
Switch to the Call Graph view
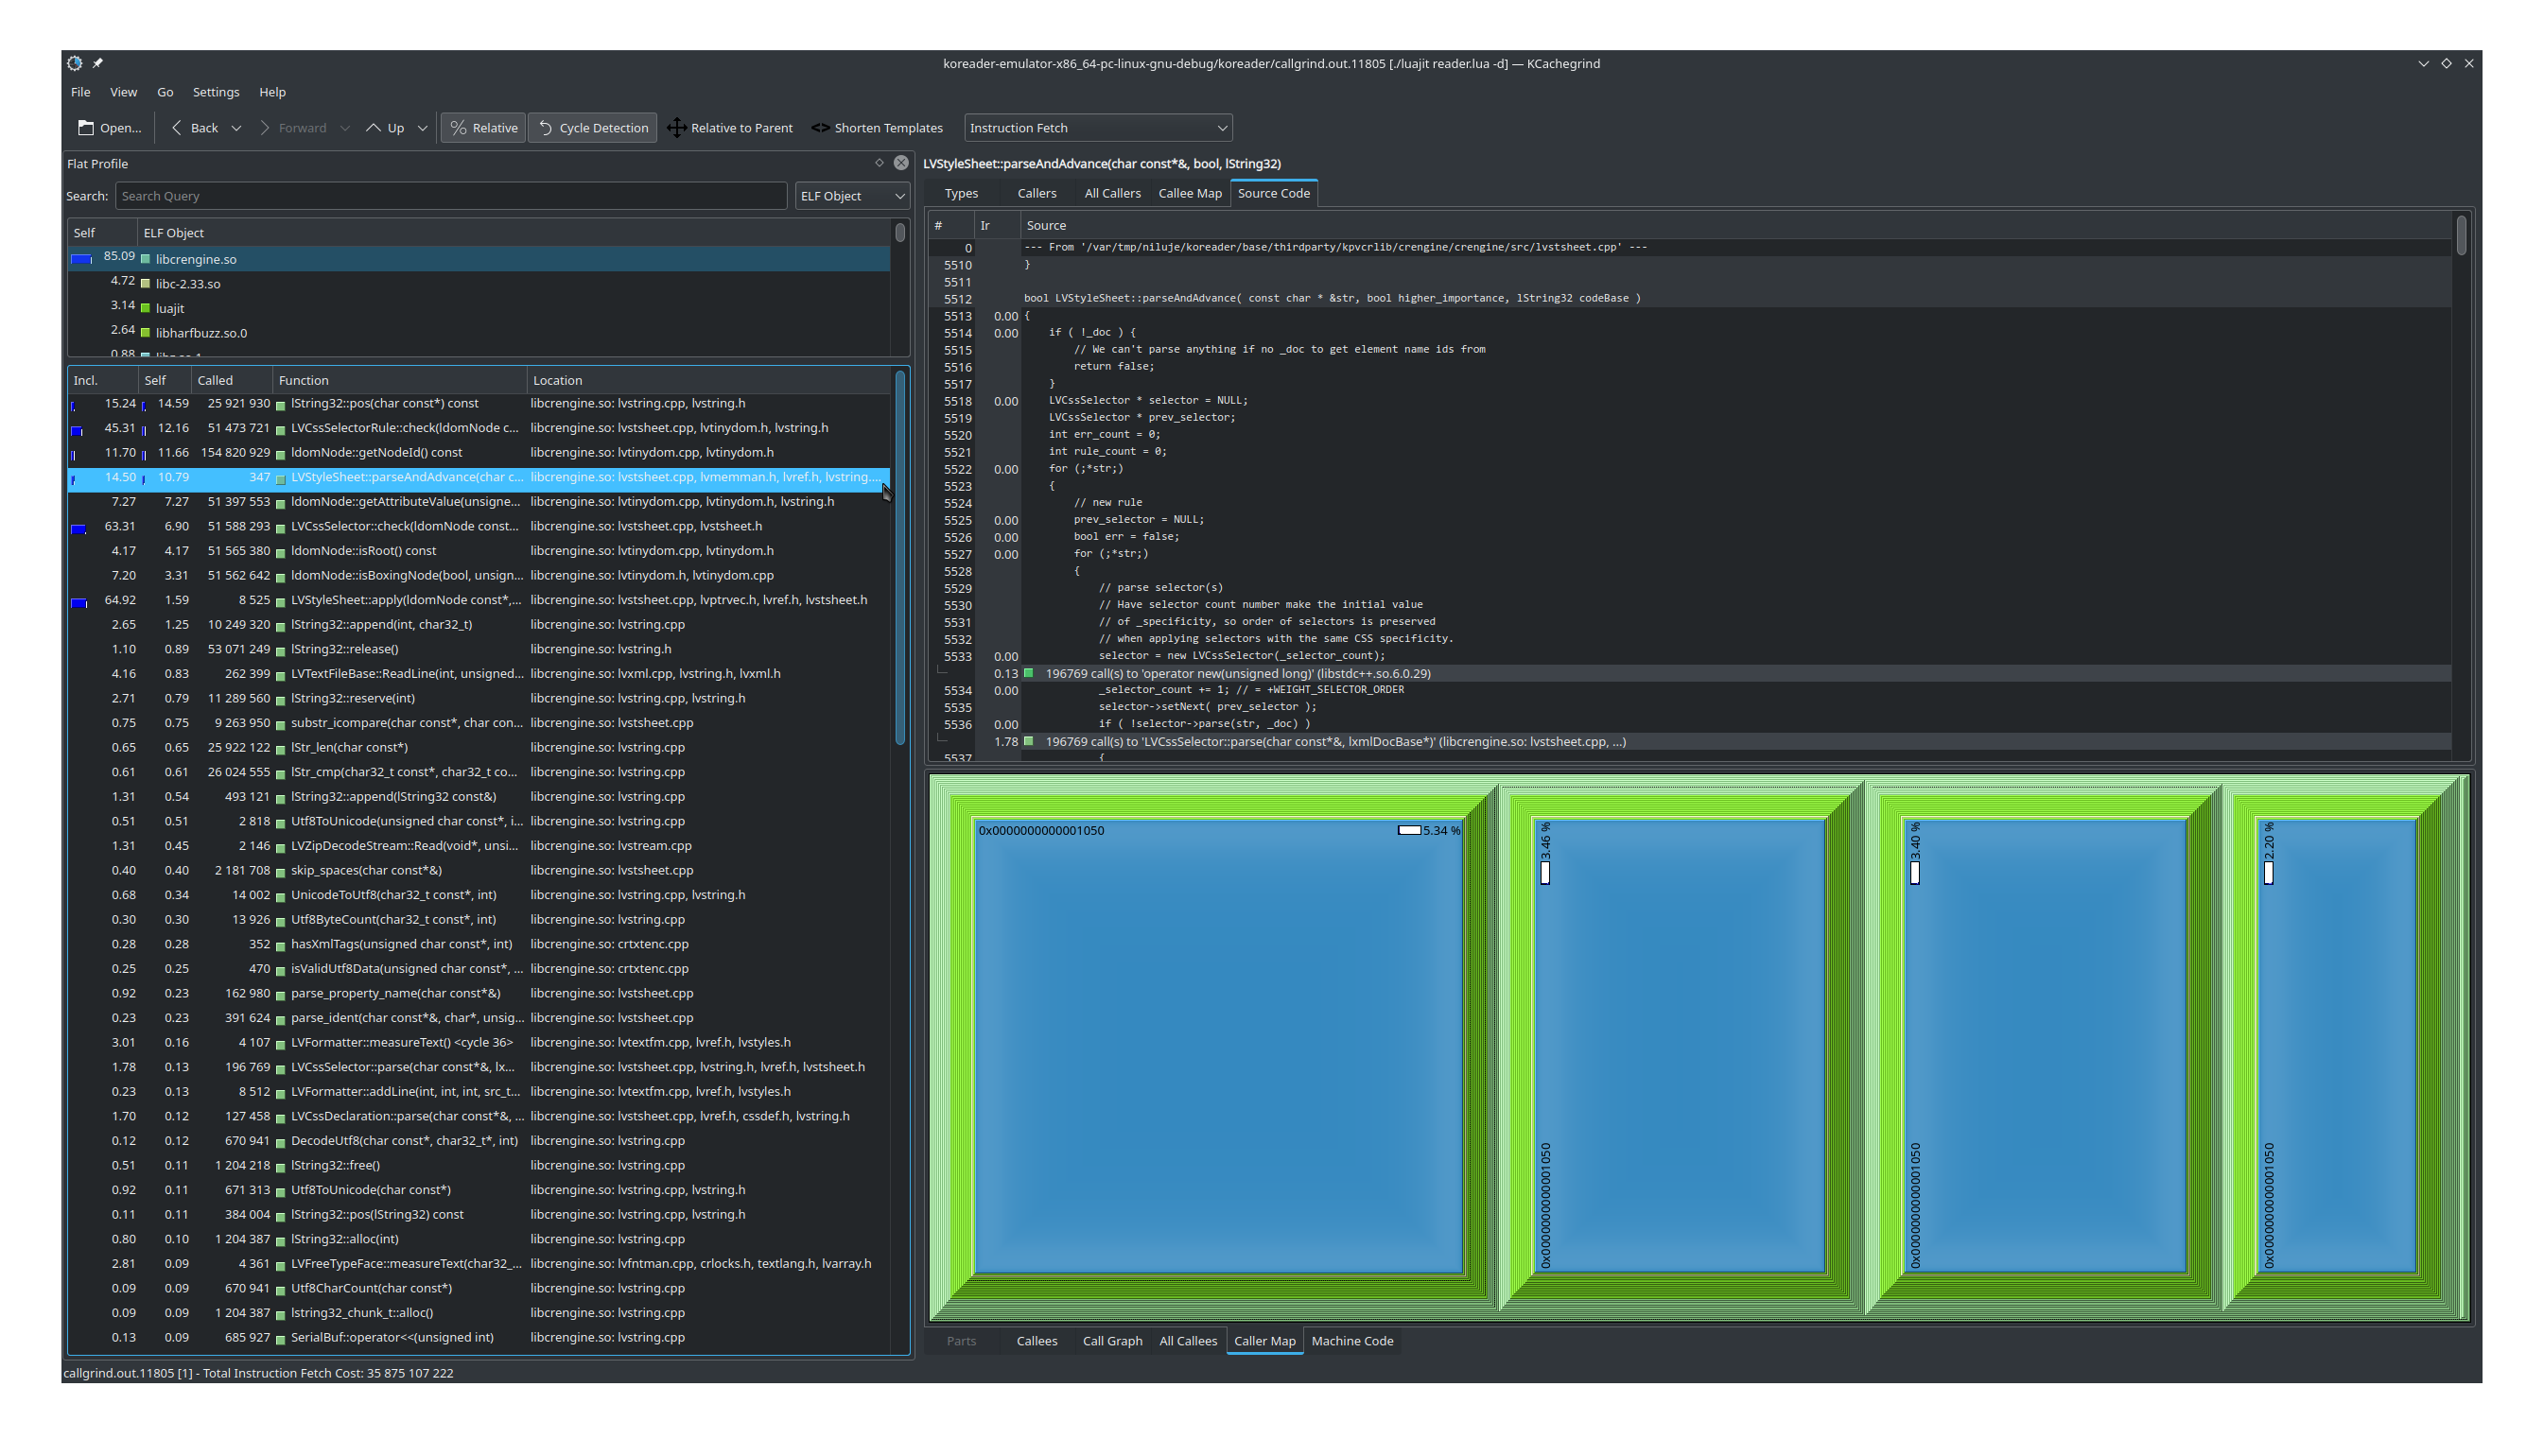pos(1112,1340)
